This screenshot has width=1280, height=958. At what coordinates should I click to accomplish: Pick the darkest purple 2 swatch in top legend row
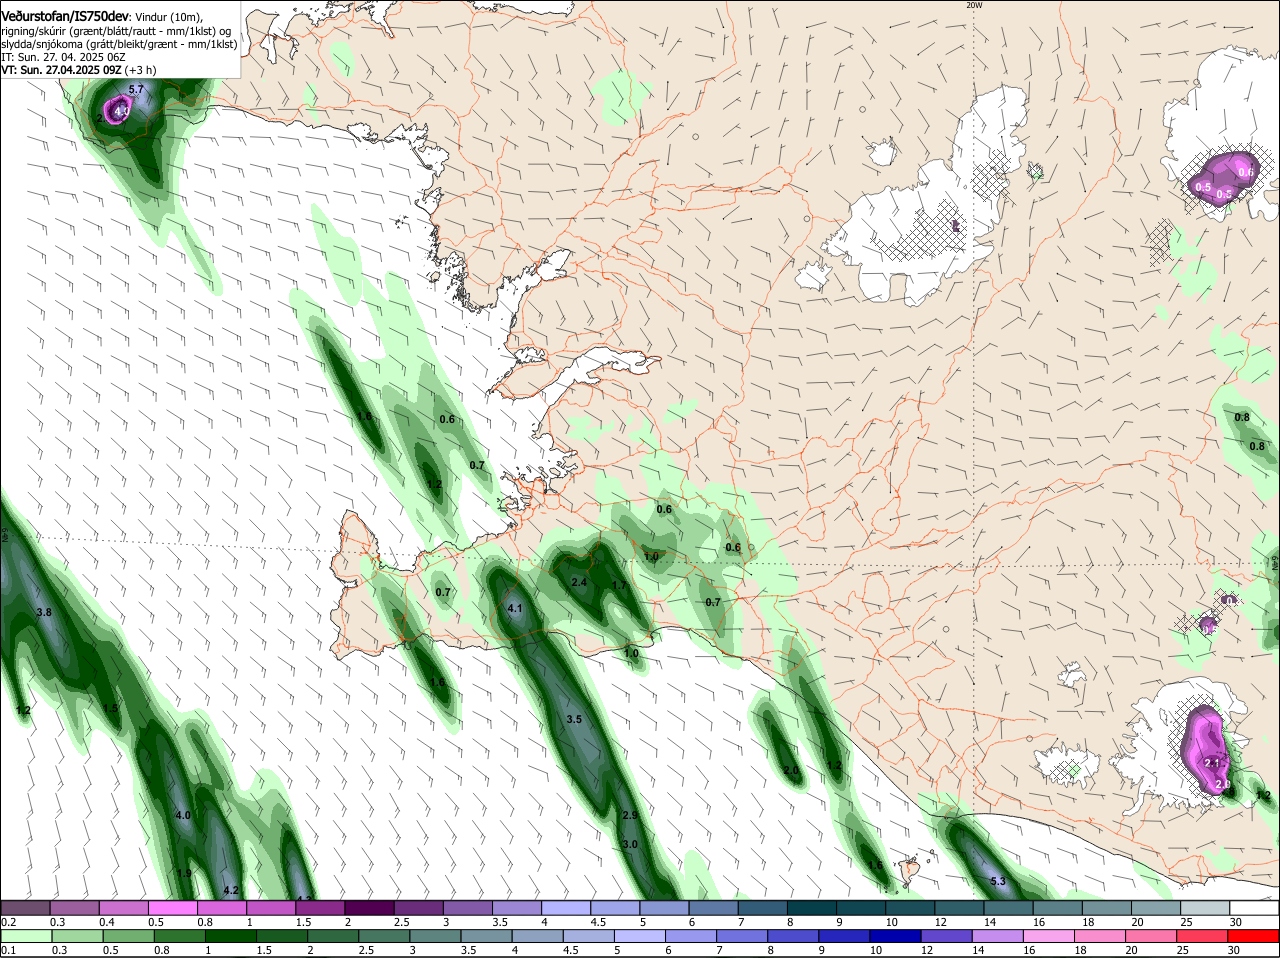point(369,908)
